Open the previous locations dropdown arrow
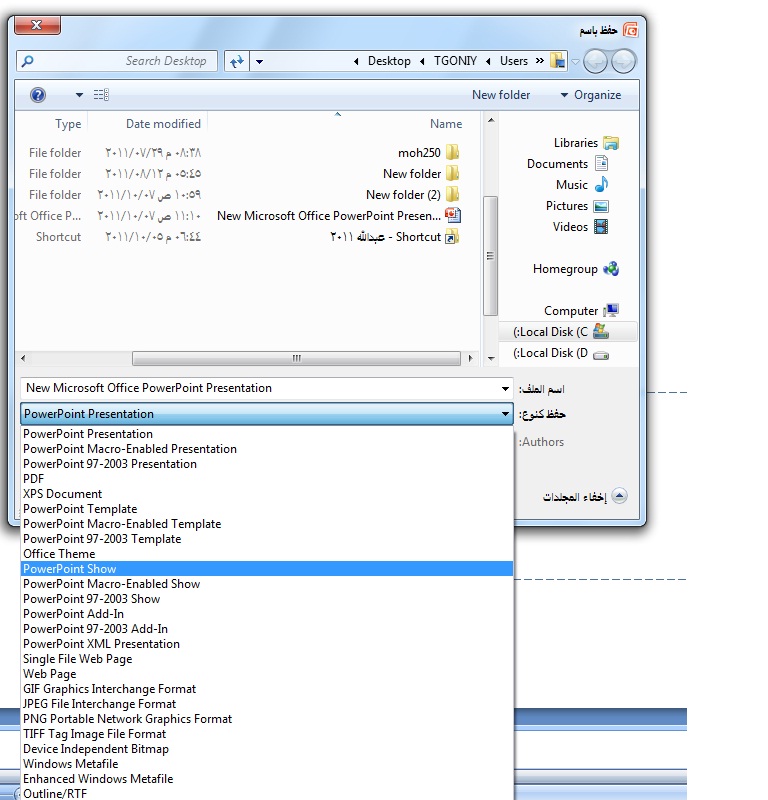This screenshot has width=768, height=800. point(259,62)
